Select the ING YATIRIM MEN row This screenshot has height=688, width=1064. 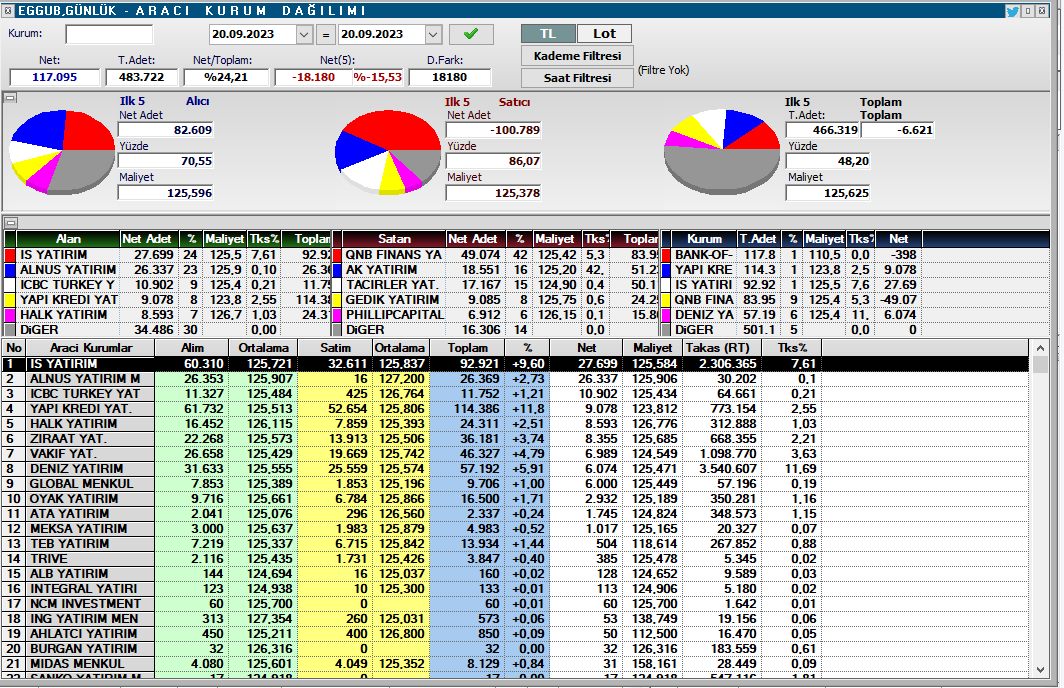click(x=515, y=618)
